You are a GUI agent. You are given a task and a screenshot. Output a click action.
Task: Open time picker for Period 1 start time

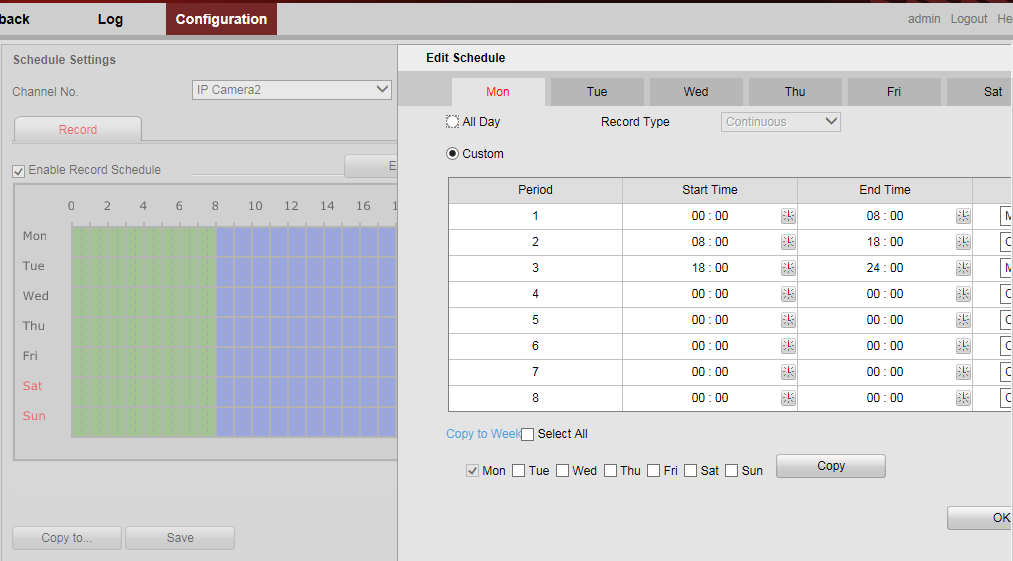(x=788, y=216)
